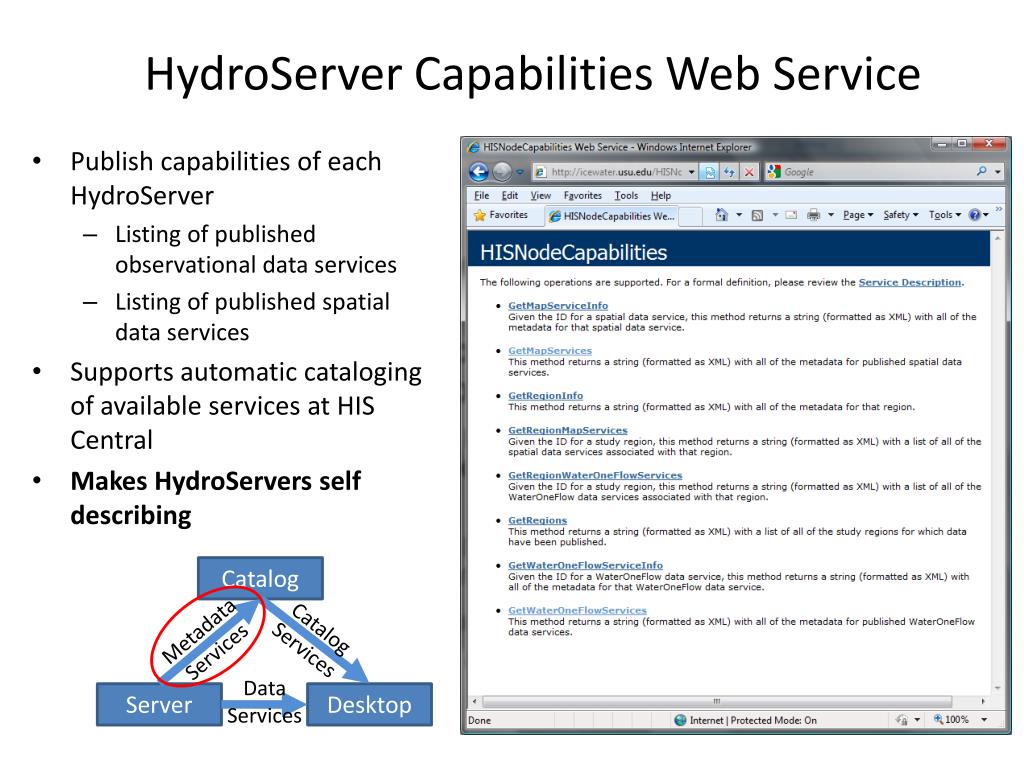The width and height of the screenshot is (1024, 768).
Task: Click 'Internet | Protected Mode: On' status text
Action: 753,720
